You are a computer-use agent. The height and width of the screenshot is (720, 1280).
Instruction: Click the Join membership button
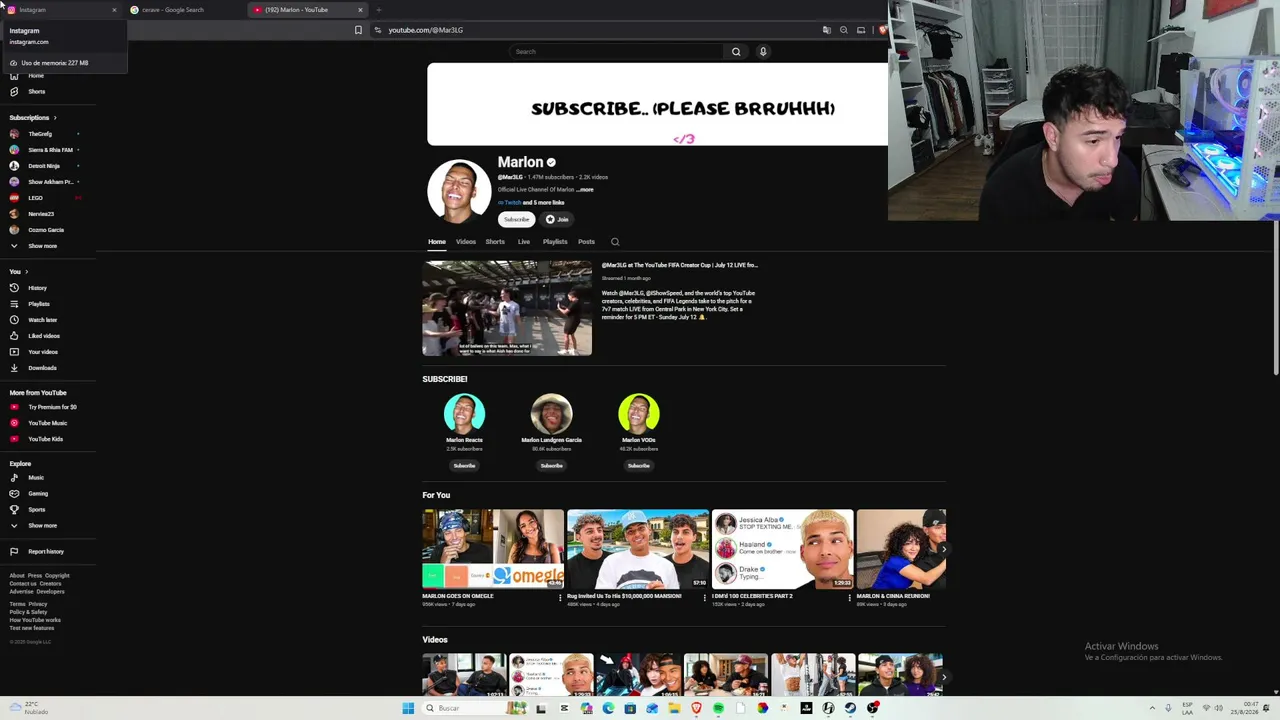(x=557, y=220)
